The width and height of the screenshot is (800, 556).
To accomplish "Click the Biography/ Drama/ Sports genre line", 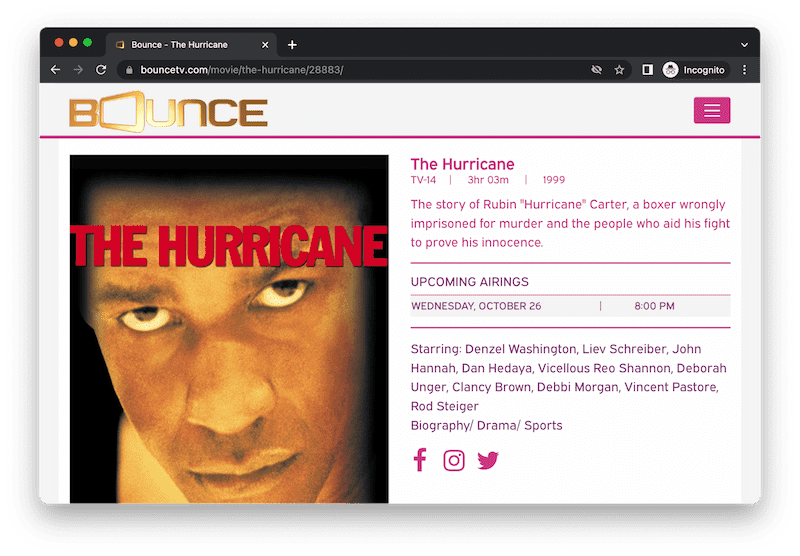I will coord(486,425).
